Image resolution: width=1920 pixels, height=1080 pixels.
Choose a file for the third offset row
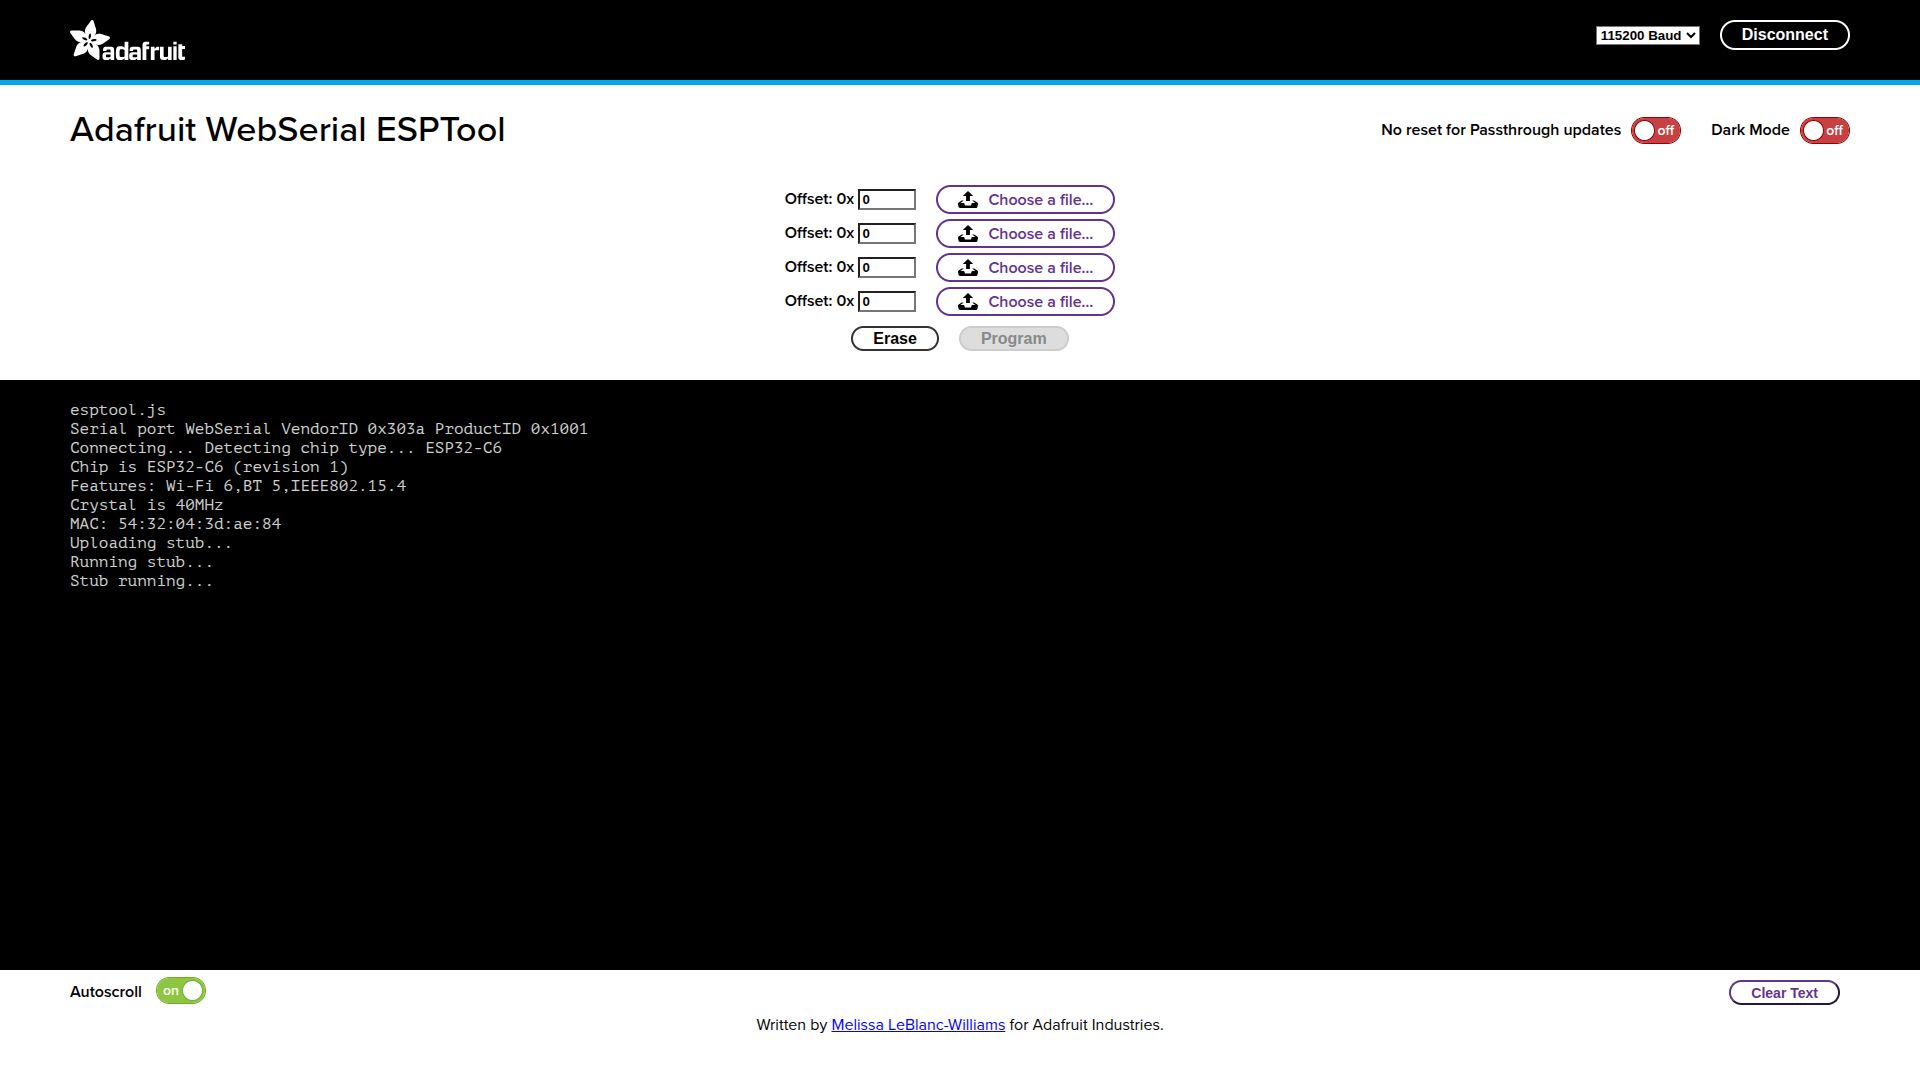click(1025, 268)
